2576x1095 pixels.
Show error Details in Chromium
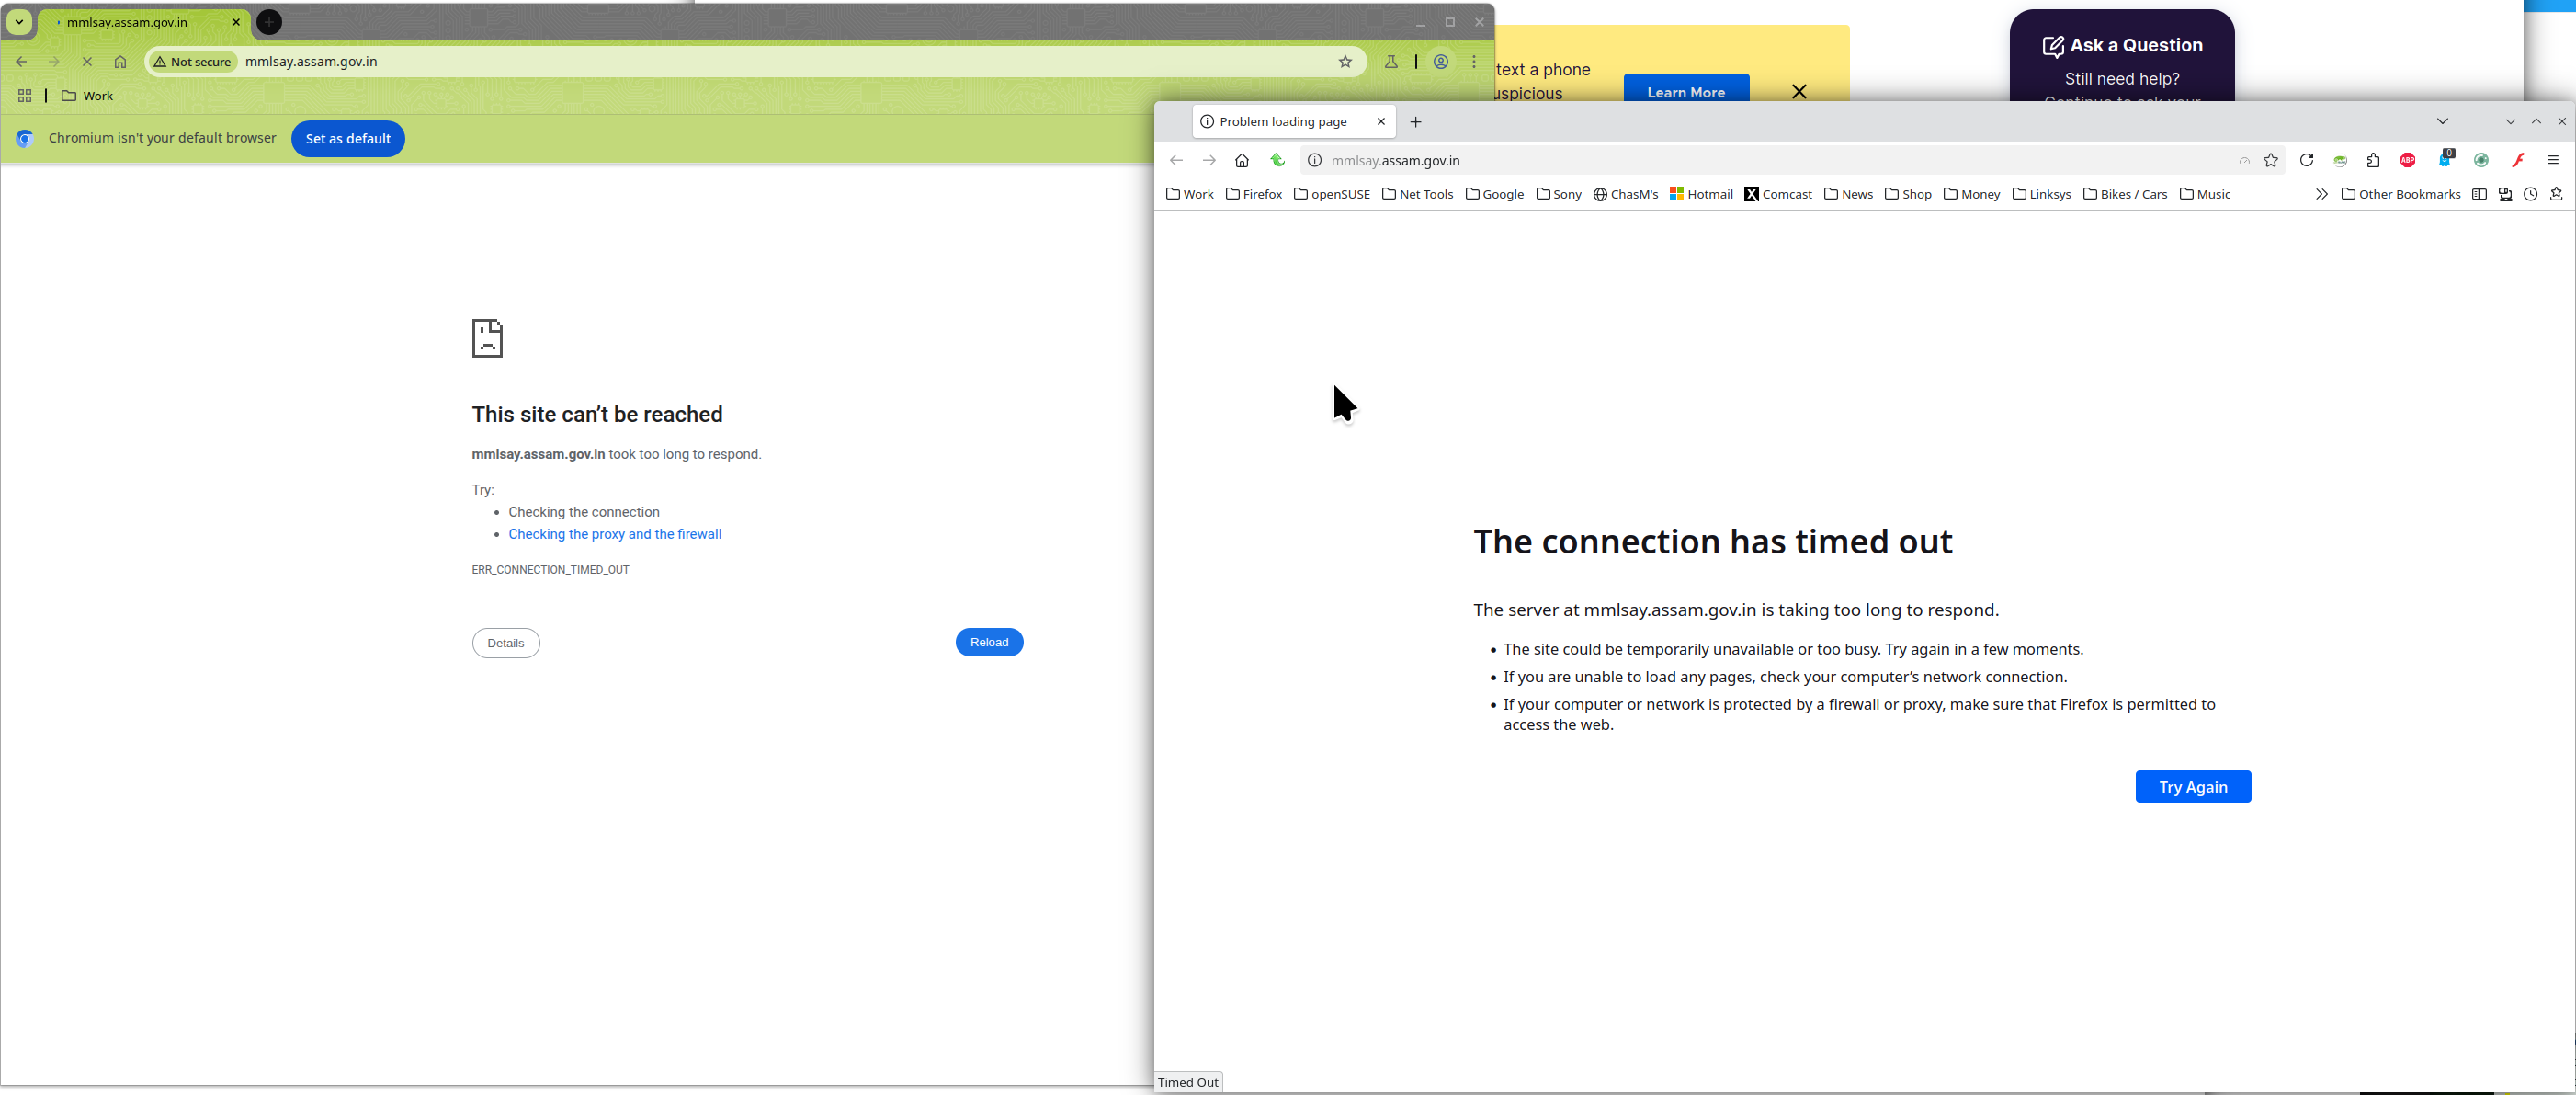pos(506,643)
